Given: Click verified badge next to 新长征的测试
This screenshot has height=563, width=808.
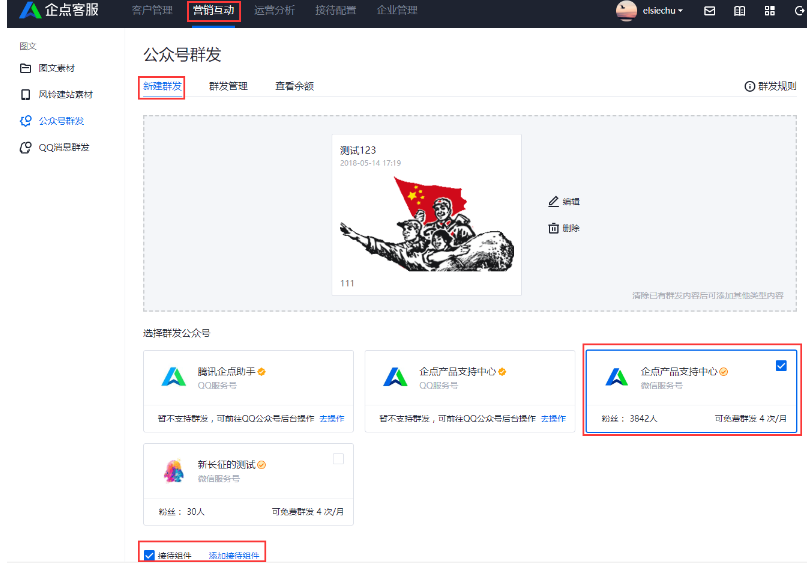Looking at the screenshot, I should [x=262, y=465].
